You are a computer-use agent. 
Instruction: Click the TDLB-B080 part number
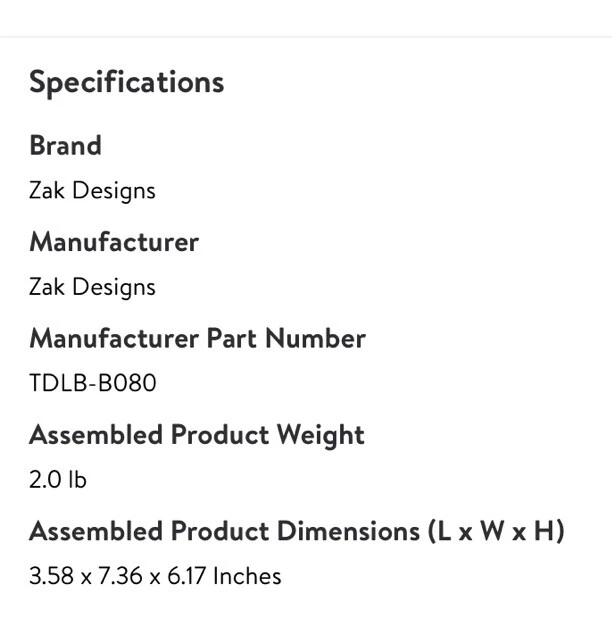(x=93, y=383)
